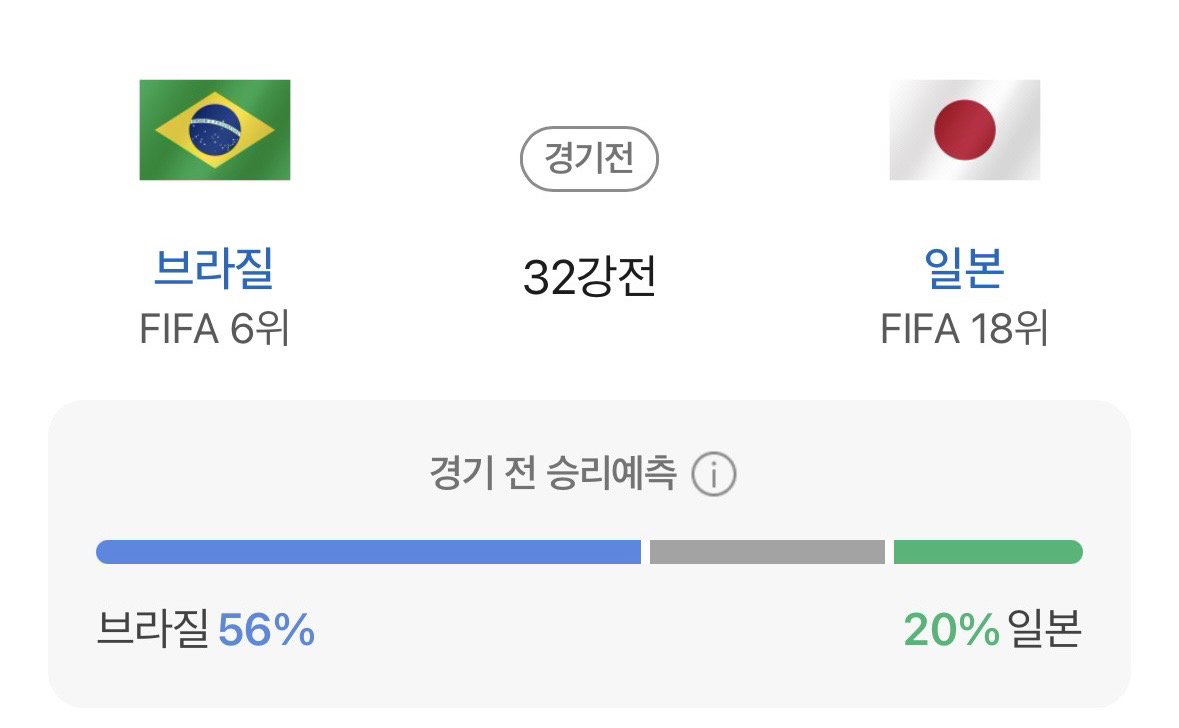The height and width of the screenshot is (728, 1179).
Task: Click the 일본 label beside 20%
Action: [x=1044, y=629]
